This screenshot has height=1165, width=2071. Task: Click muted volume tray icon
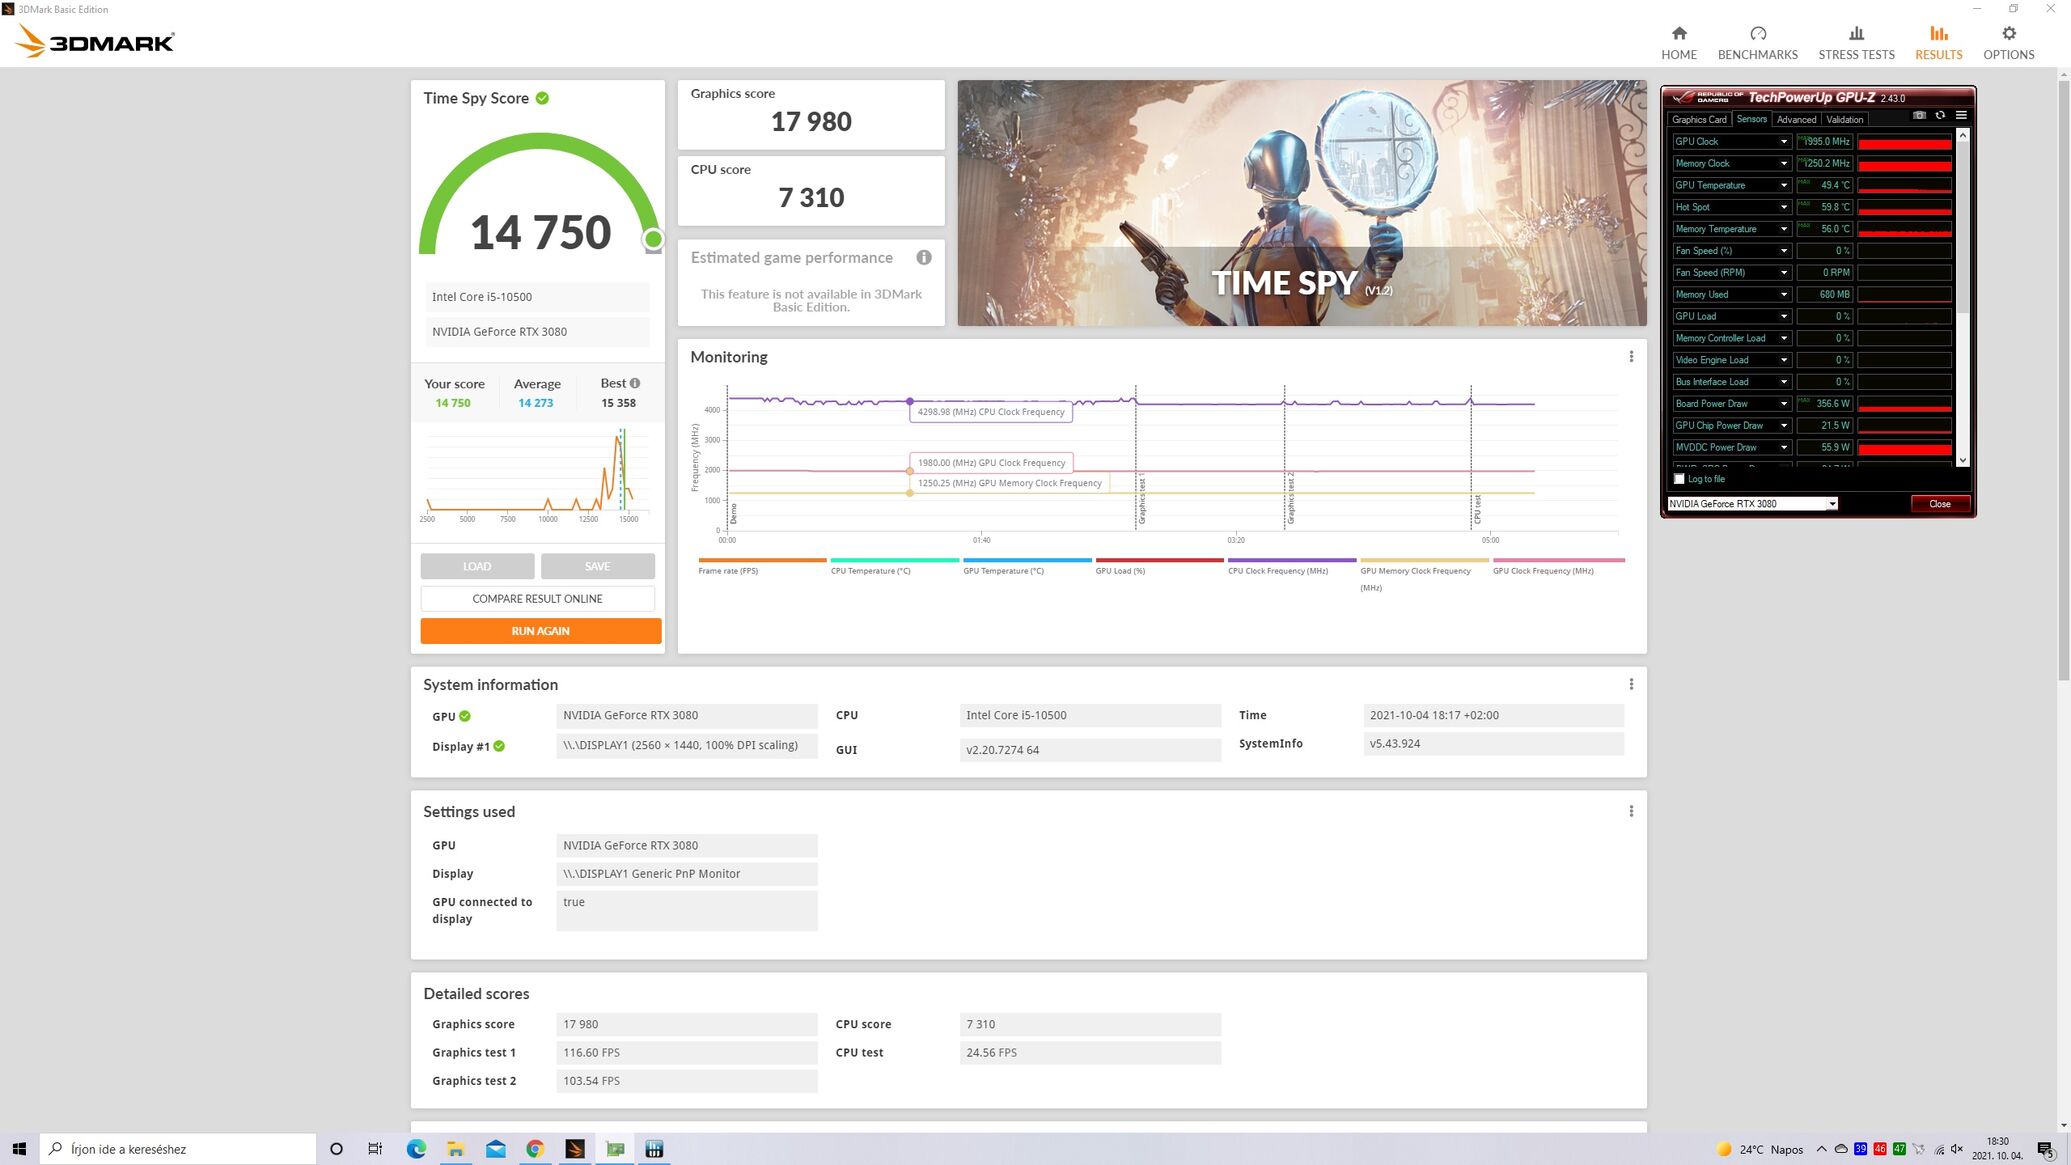click(x=1957, y=1149)
